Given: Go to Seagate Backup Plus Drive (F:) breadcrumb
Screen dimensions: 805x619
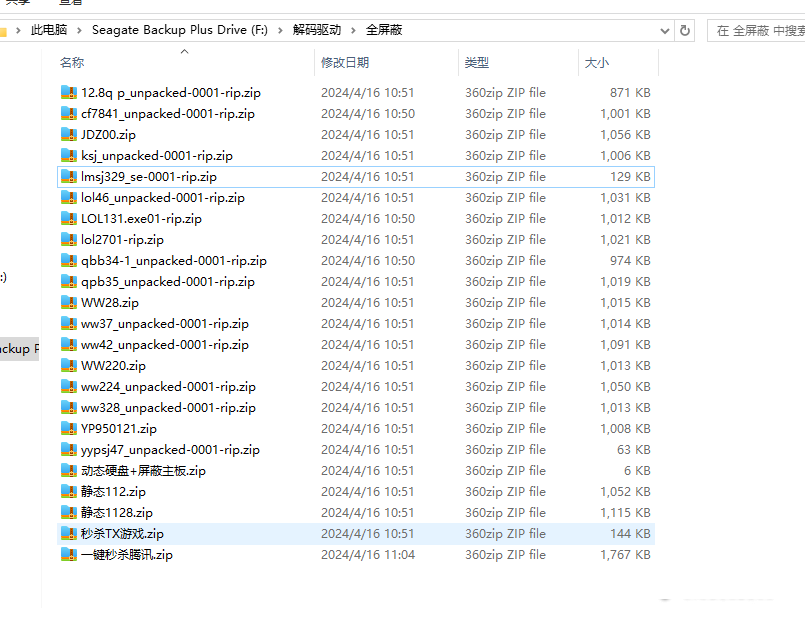Looking at the screenshot, I should click(180, 30).
